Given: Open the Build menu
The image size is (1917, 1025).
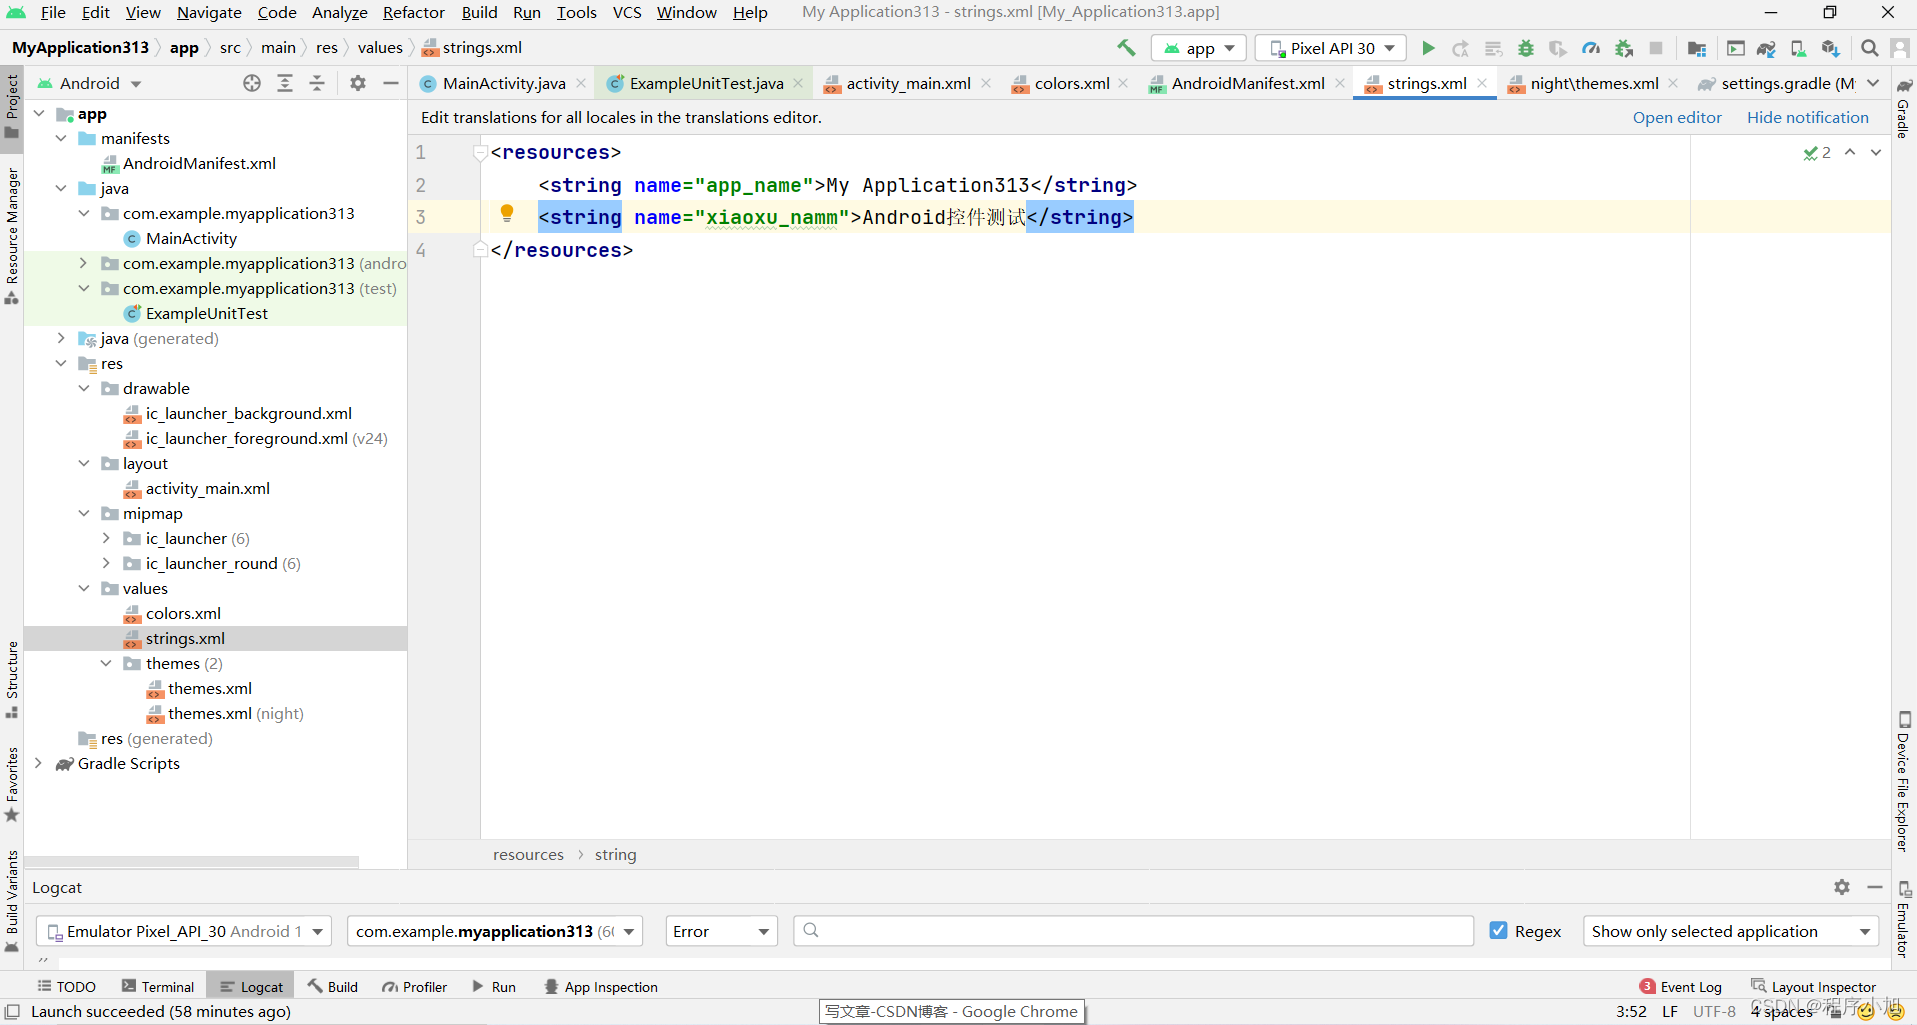Looking at the screenshot, I should [x=479, y=12].
